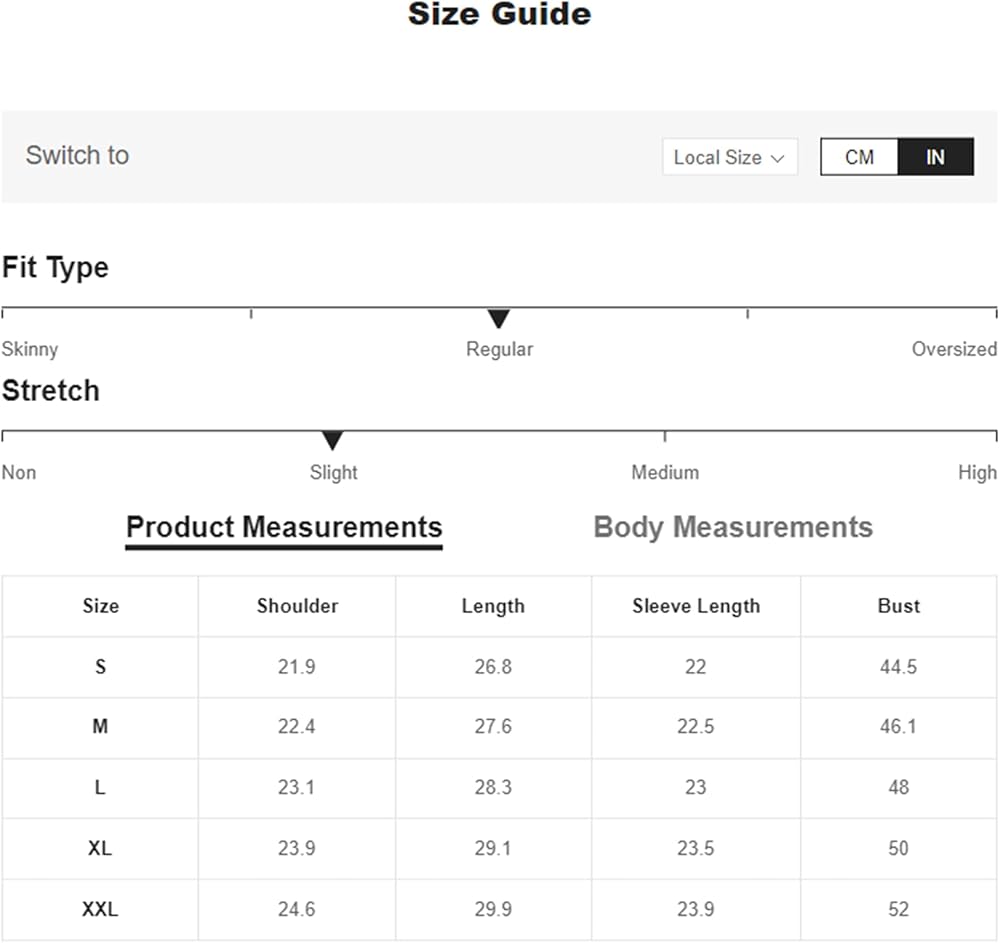Click the Fit Type marker triangle
This screenshot has height=943, width=1000.
click(x=499, y=319)
